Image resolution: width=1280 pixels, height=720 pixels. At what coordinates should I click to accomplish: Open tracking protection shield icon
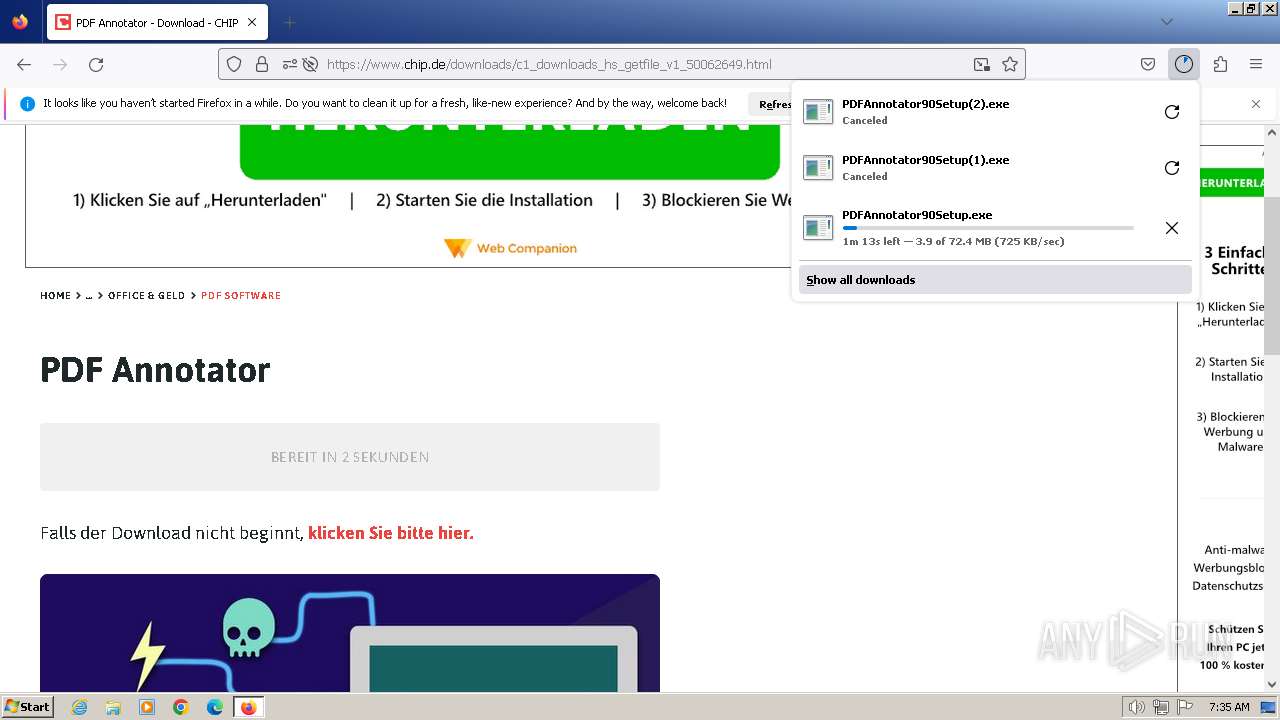[234, 64]
